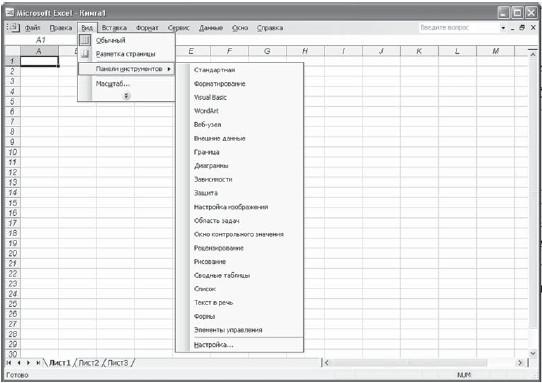This screenshot has height=383, width=542.
Task: Select row 24 header
Action: (12, 294)
